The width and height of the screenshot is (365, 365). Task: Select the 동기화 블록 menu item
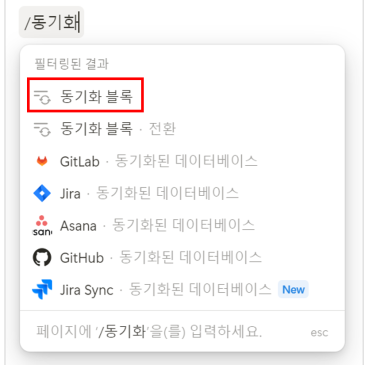tap(182, 96)
